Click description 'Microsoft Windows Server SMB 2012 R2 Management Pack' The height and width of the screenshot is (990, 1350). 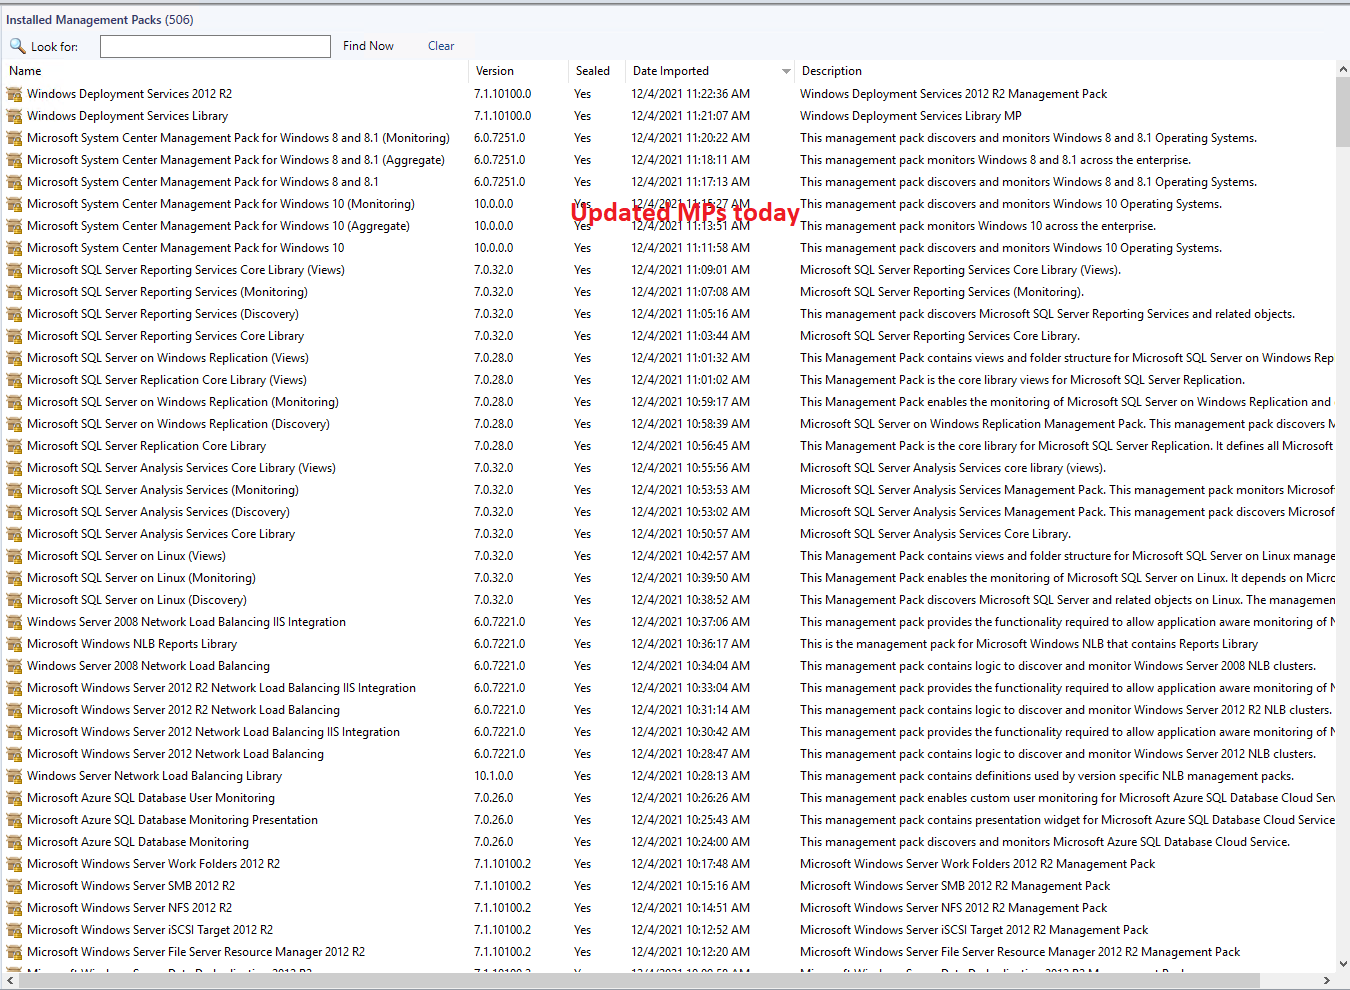(955, 886)
